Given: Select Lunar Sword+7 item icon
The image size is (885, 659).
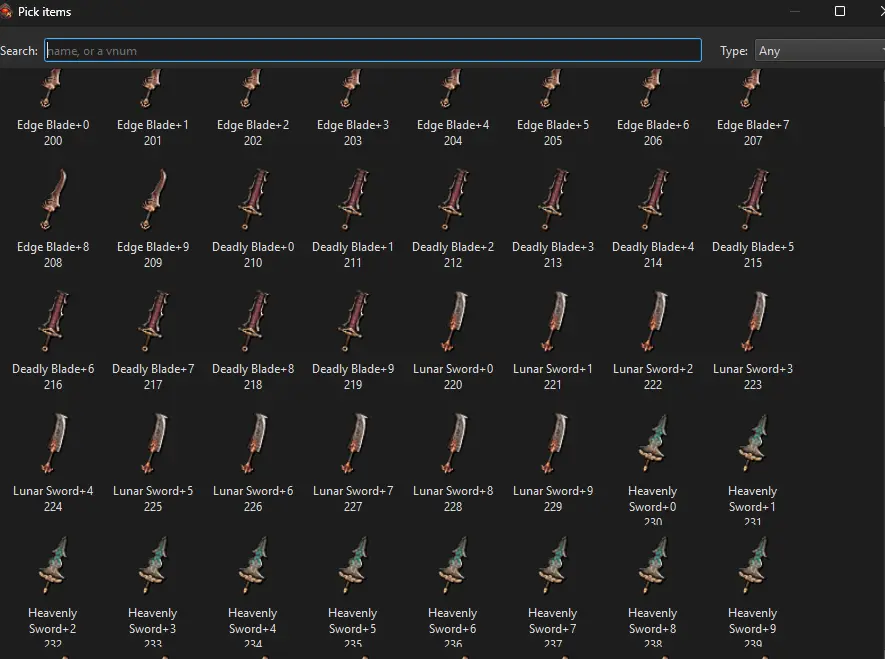Looking at the screenshot, I should coord(353,443).
